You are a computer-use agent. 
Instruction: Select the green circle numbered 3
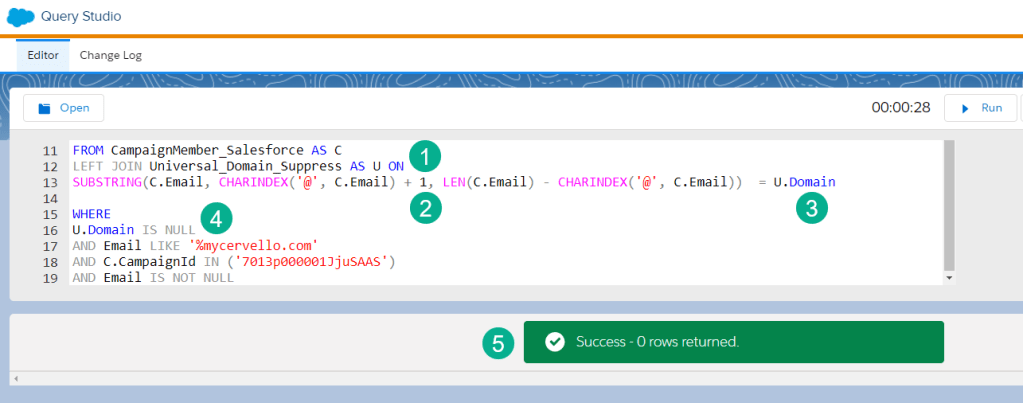[x=812, y=207]
